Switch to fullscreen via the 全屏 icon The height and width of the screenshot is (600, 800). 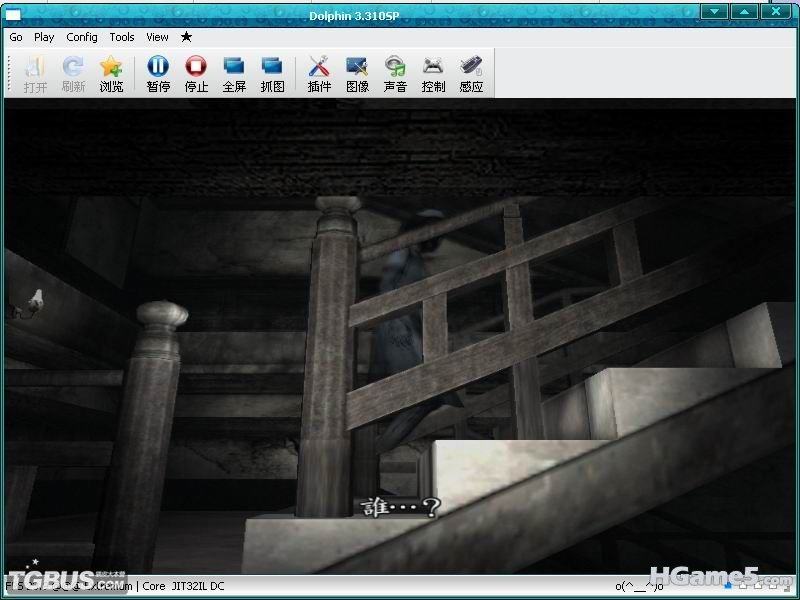234,73
